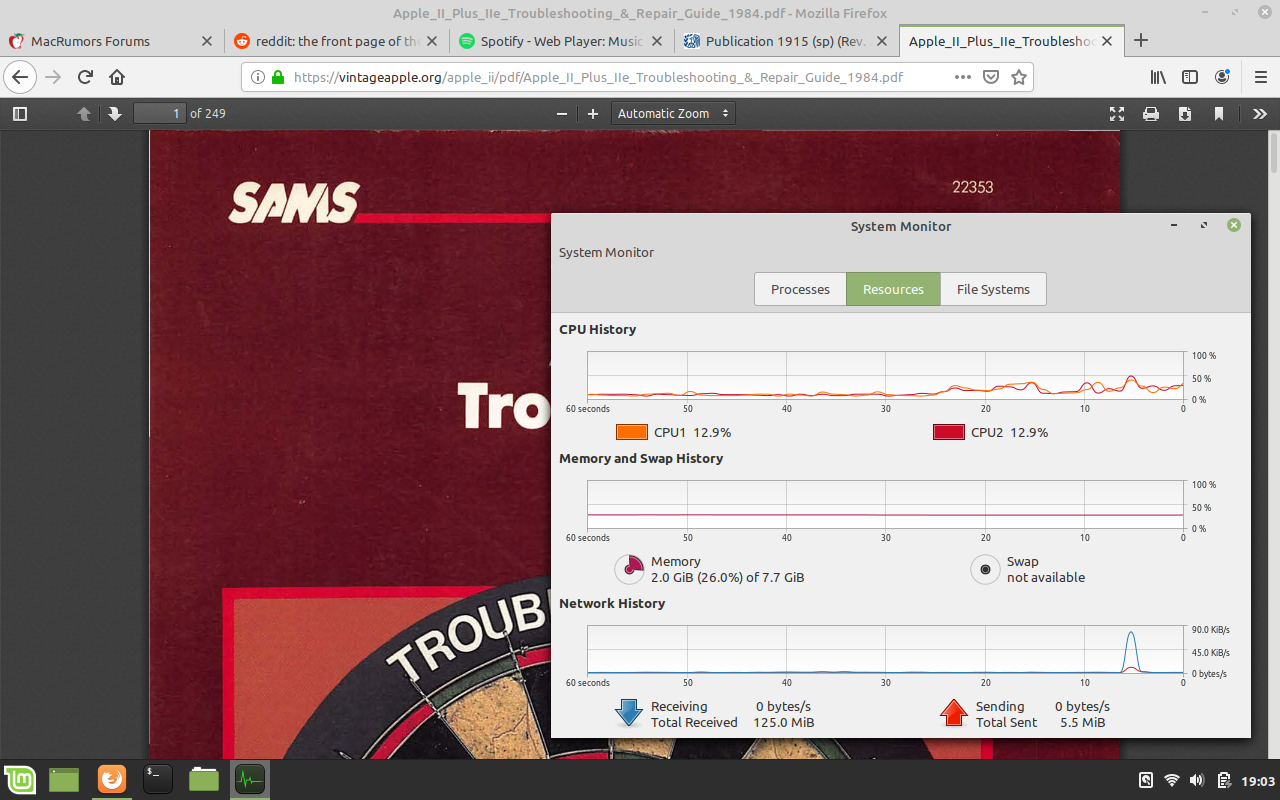Show desktop via panel icon
The width and height of the screenshot is (1280, 800).
(x=64, y=779)
